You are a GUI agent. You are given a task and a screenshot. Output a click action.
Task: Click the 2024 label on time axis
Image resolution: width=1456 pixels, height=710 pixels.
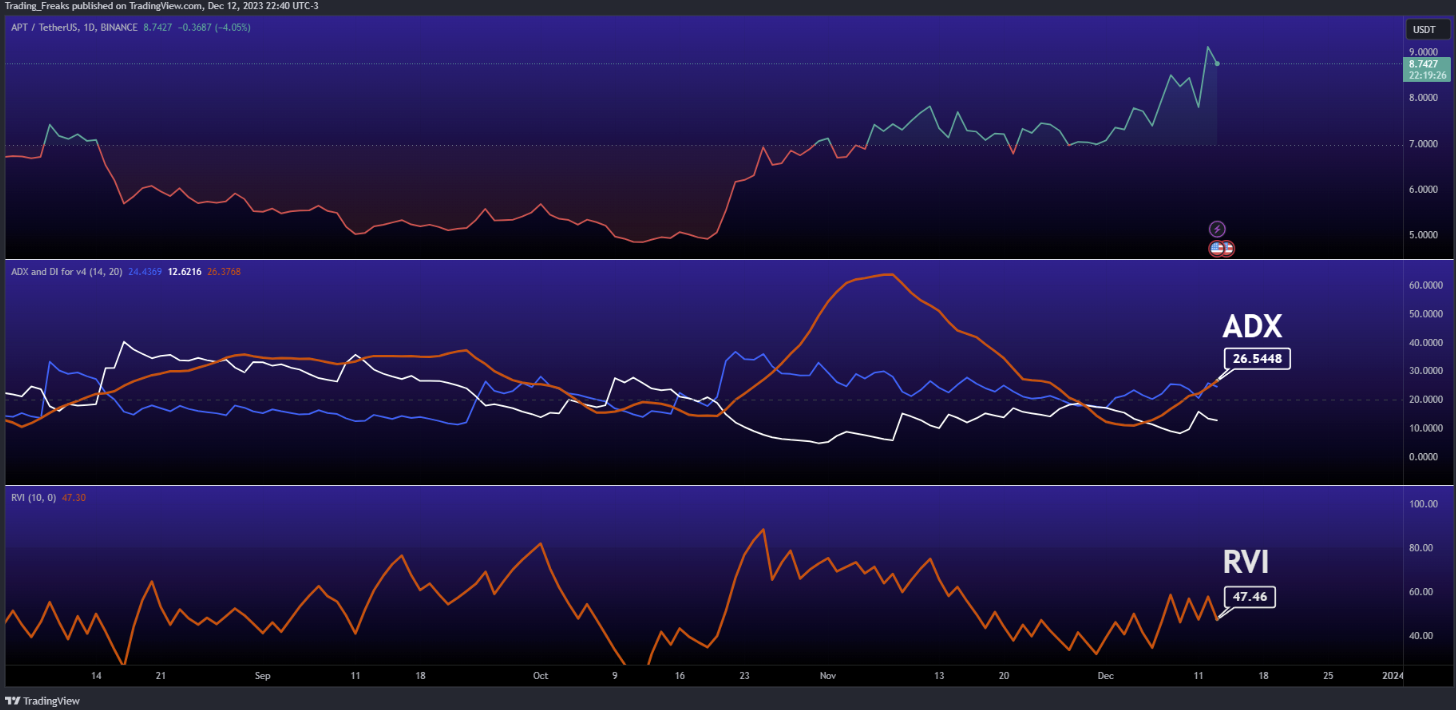[x=1391, y=675]
